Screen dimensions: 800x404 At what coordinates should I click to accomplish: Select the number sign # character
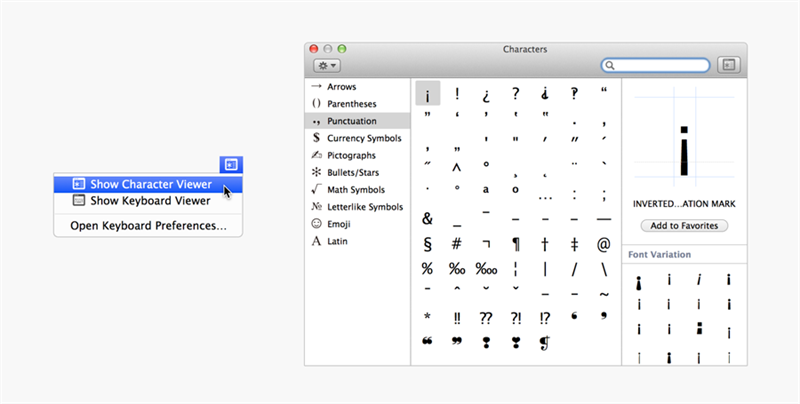tap(457, 244)
